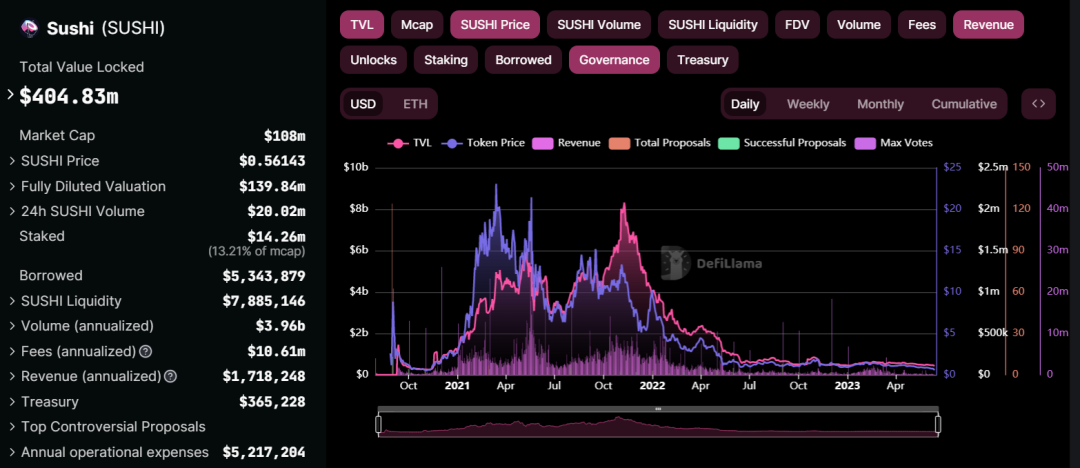Click the Sushi protocol logo icon
Screen dimensions: 1080x468
[30, 28]
